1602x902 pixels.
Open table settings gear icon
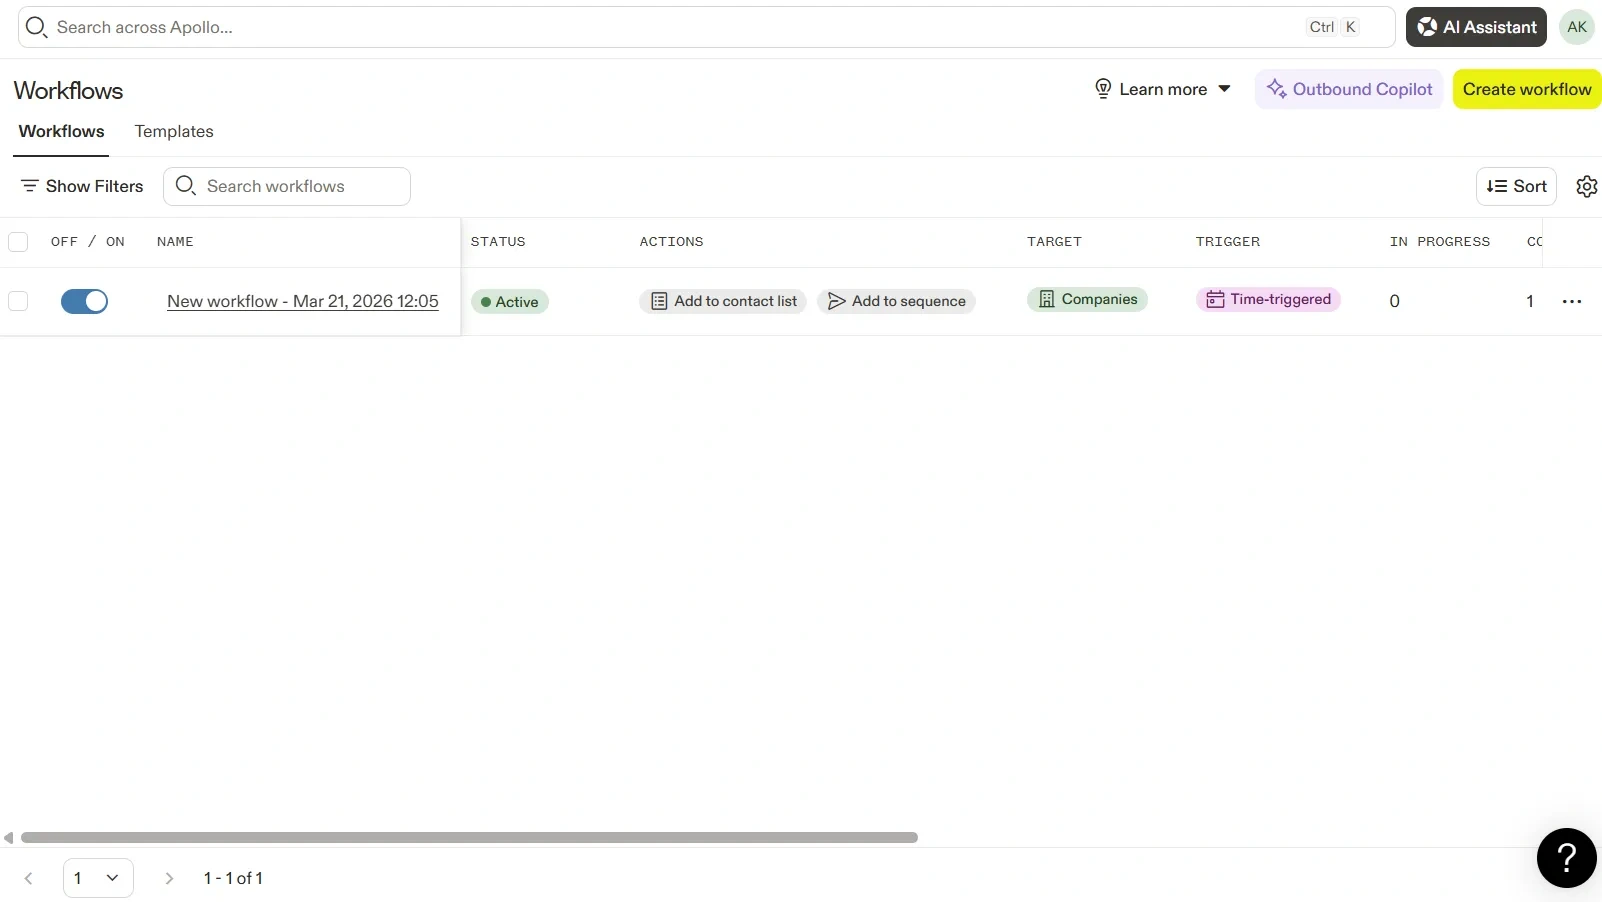coord(1586,186)
